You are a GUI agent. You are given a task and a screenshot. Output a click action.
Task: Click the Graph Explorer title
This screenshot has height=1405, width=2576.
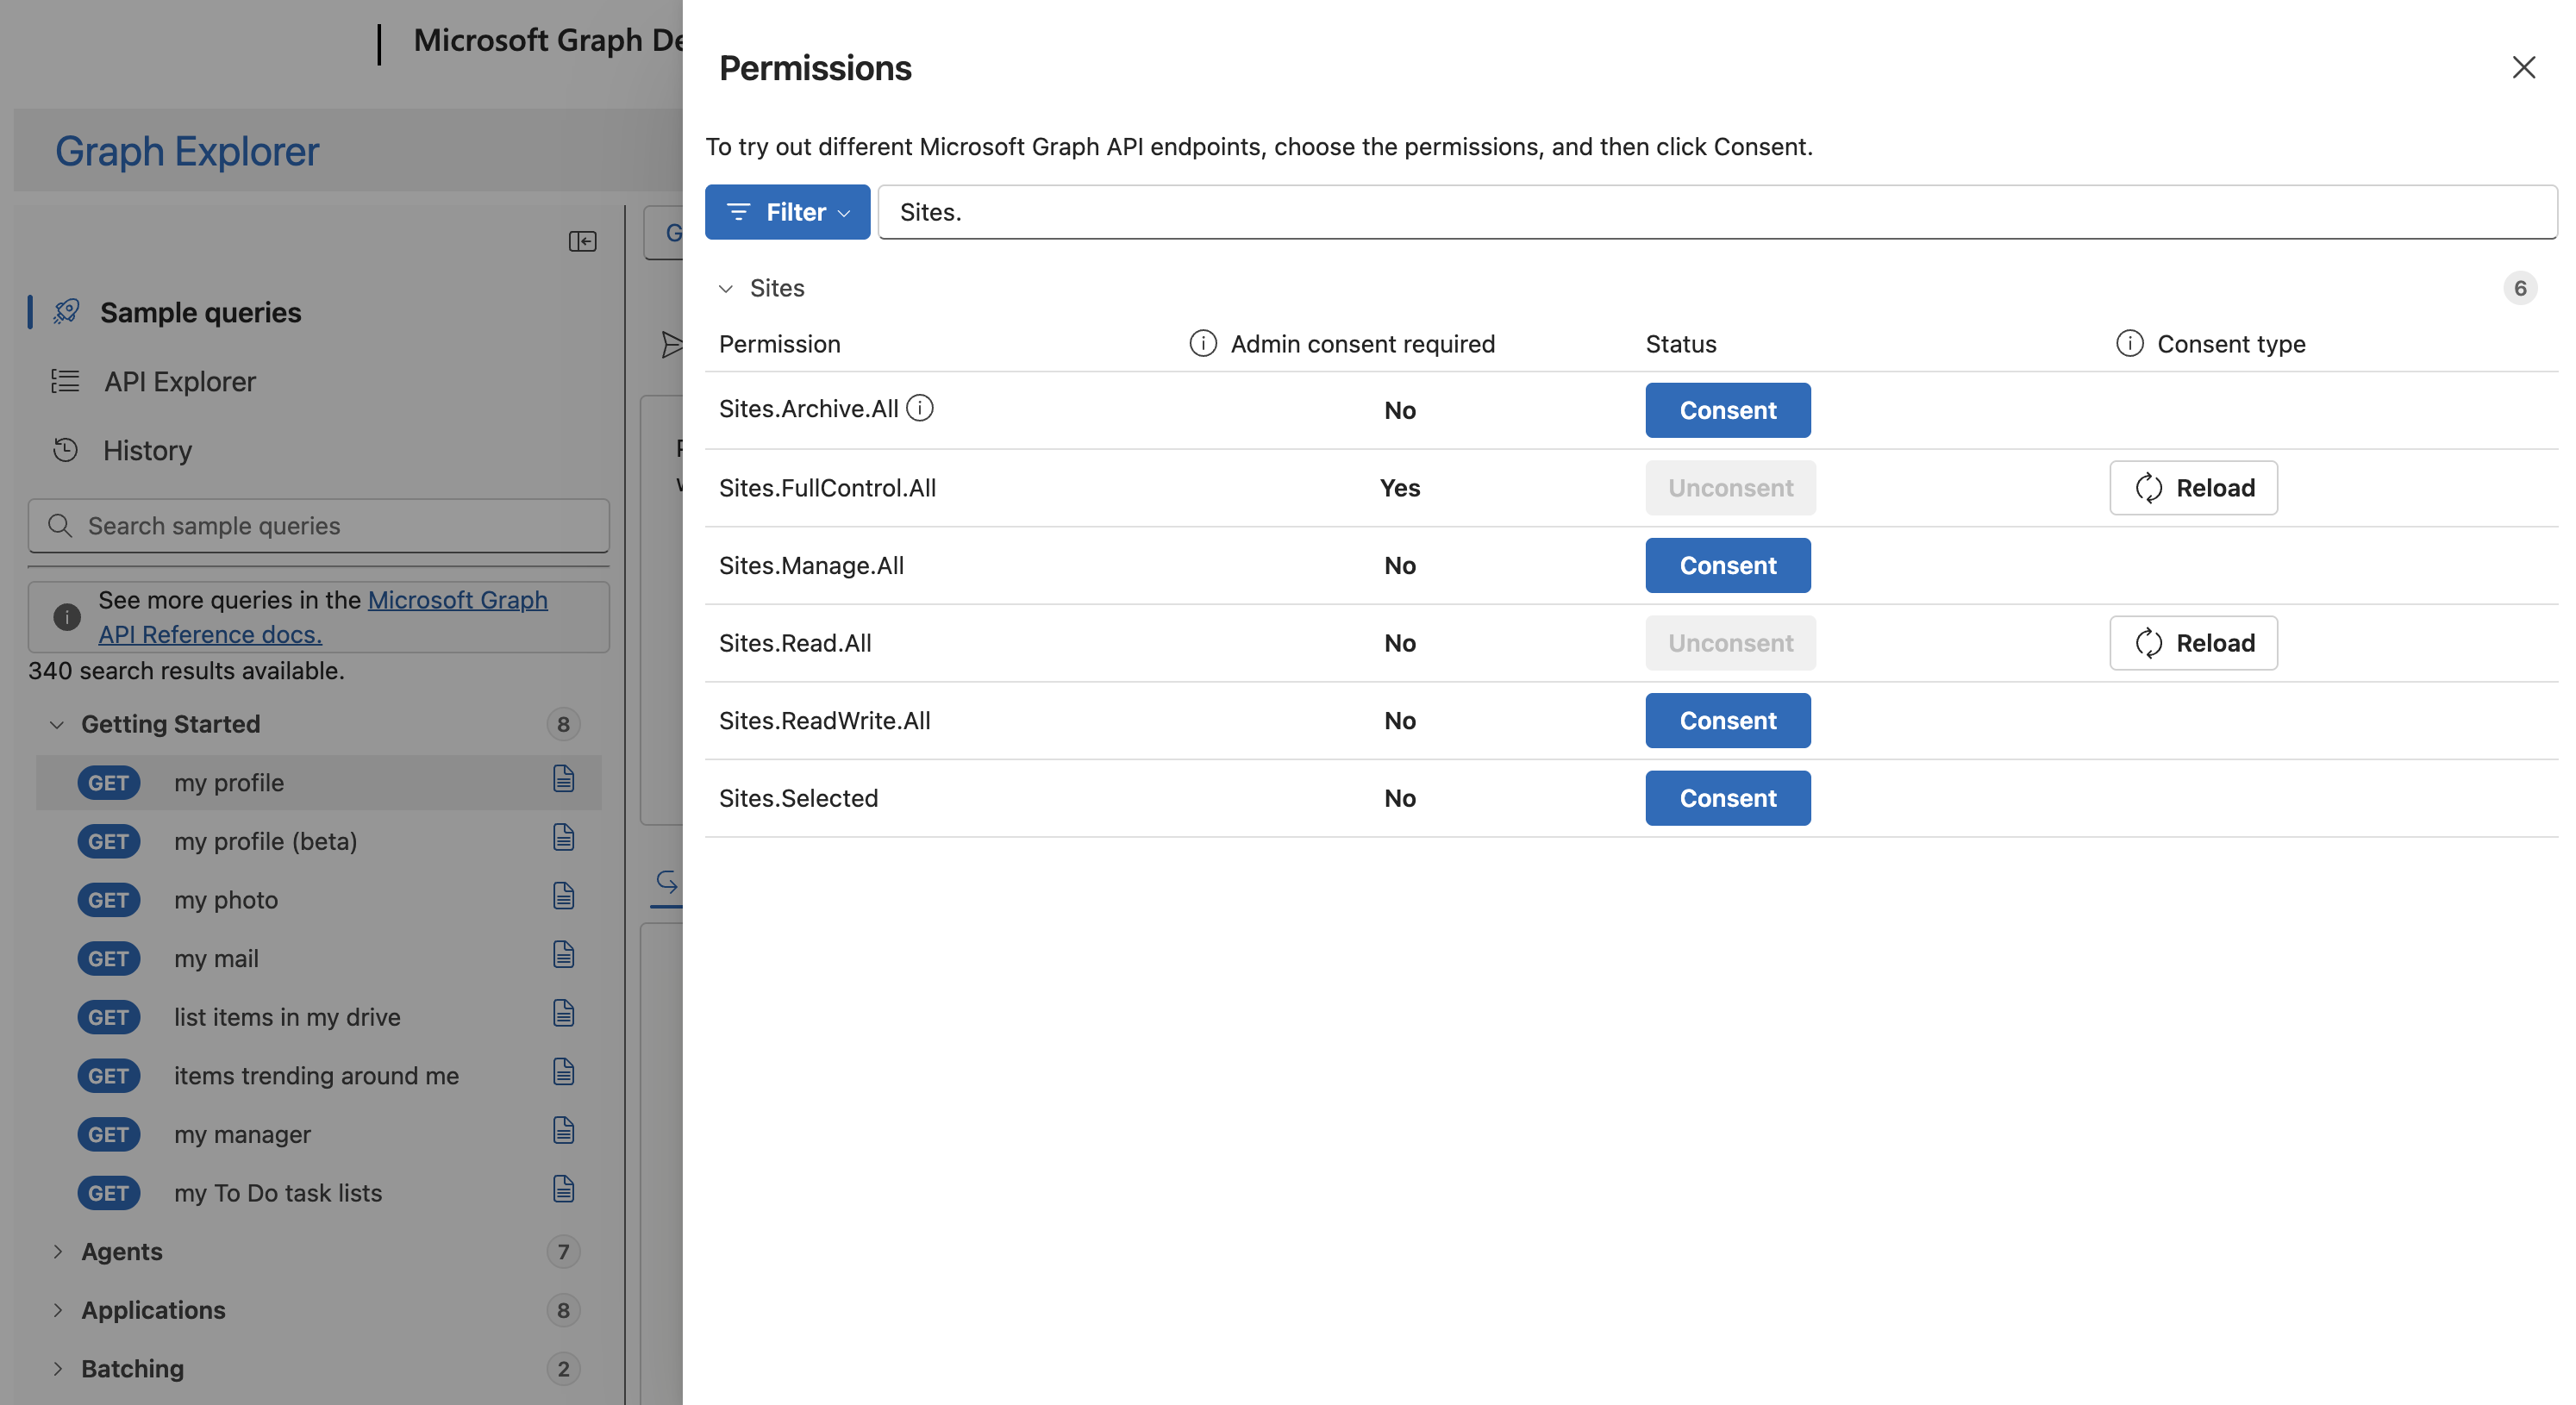[x=187, y=151]
